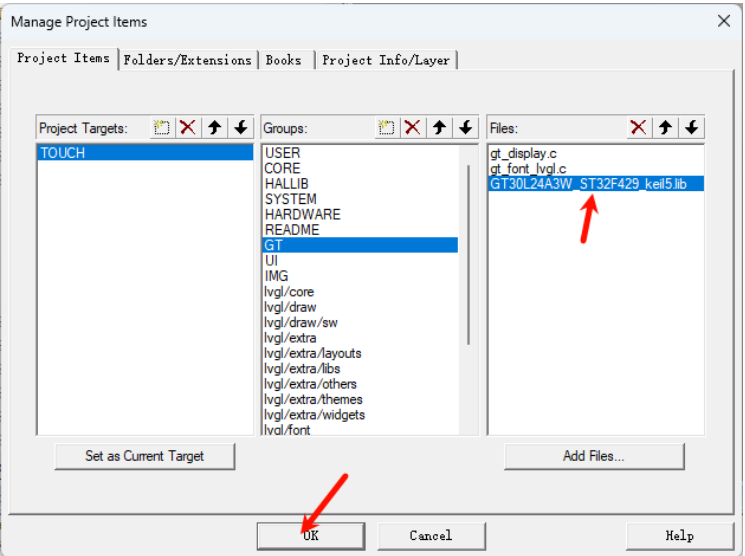Viewport: 745px width, 556px height.
Task: Select file gt_display.c
Action: [x=596, y=153]
